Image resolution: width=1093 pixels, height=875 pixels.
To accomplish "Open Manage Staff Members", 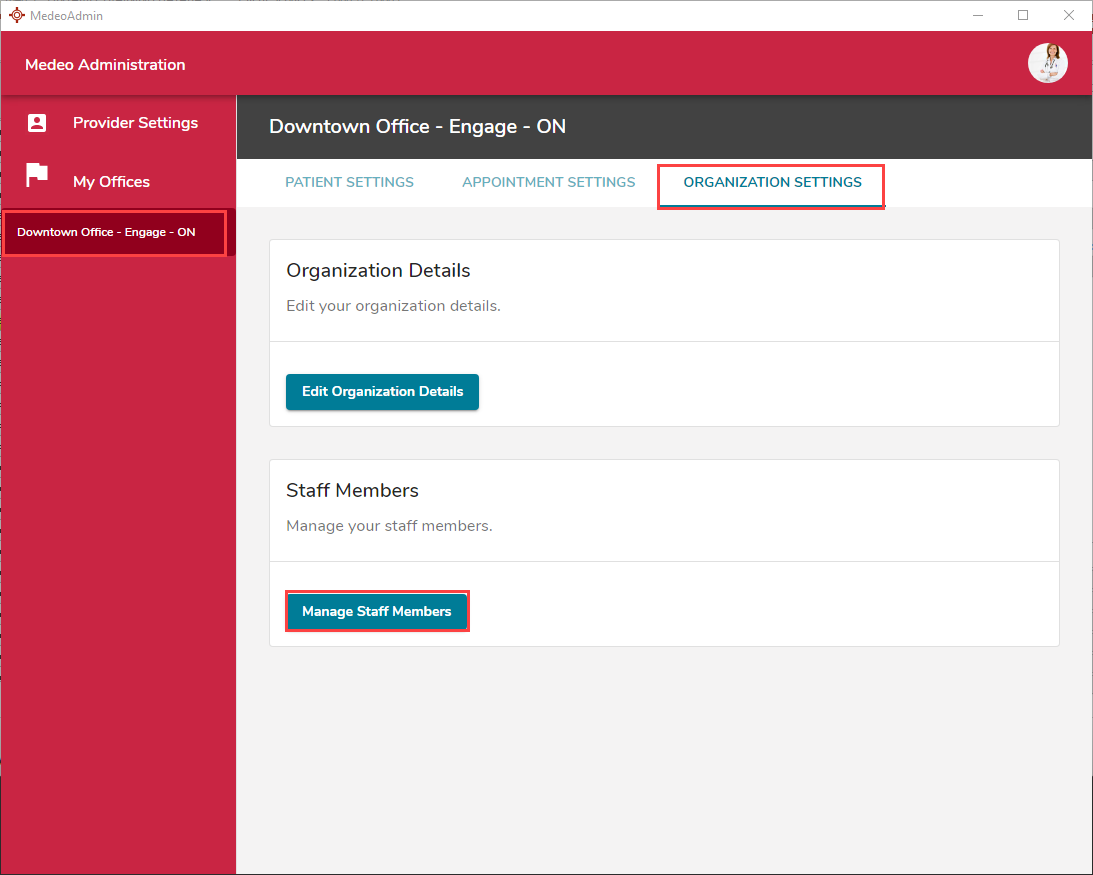I will (377, 611).
